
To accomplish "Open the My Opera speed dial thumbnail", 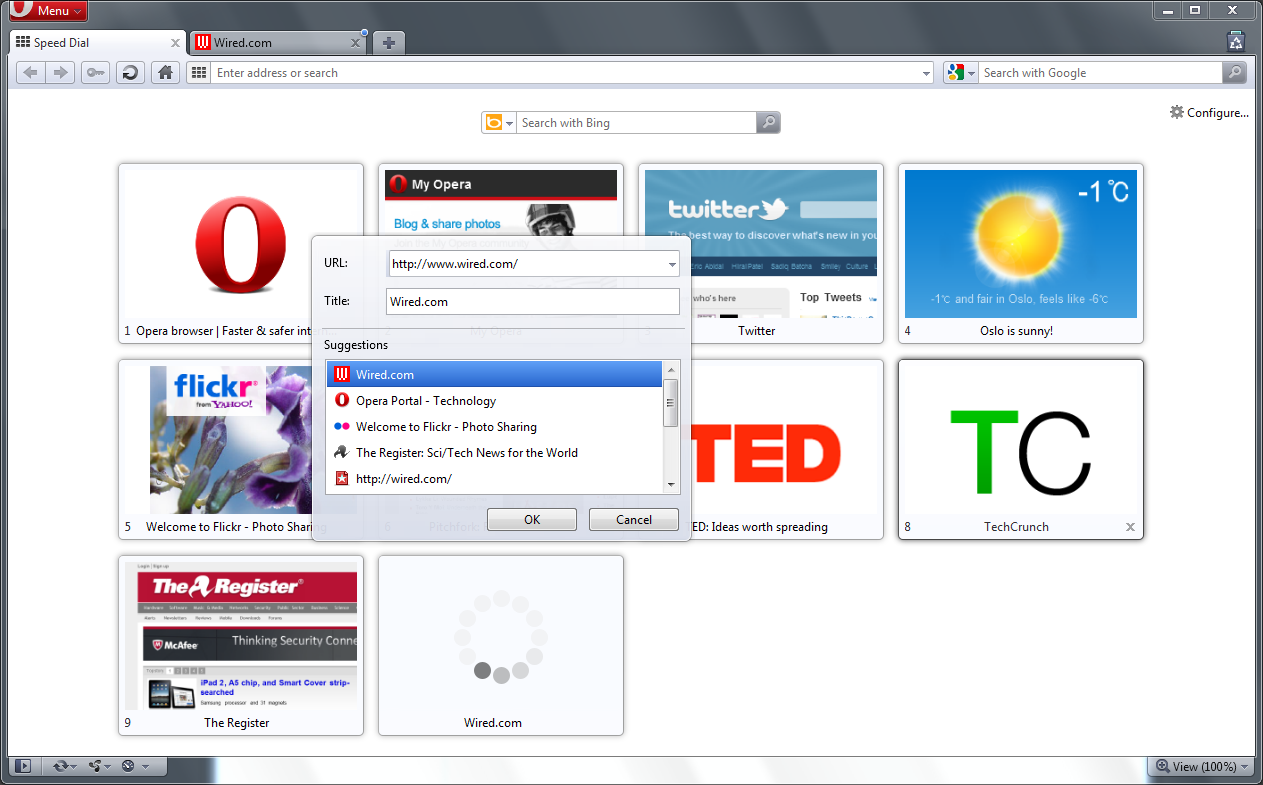I will tap(501, 202).
